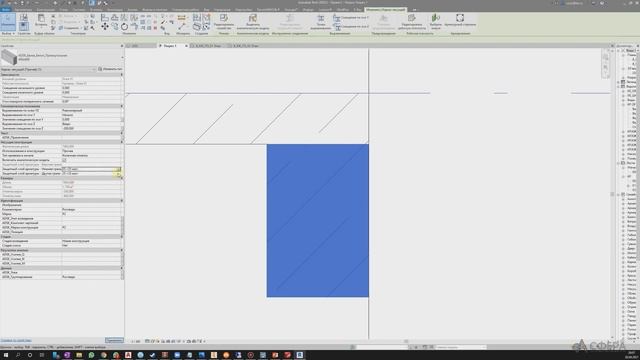The image size is (640, 360).
Task: Click the navigation wheel in view
Action: (x=605, y=58)
